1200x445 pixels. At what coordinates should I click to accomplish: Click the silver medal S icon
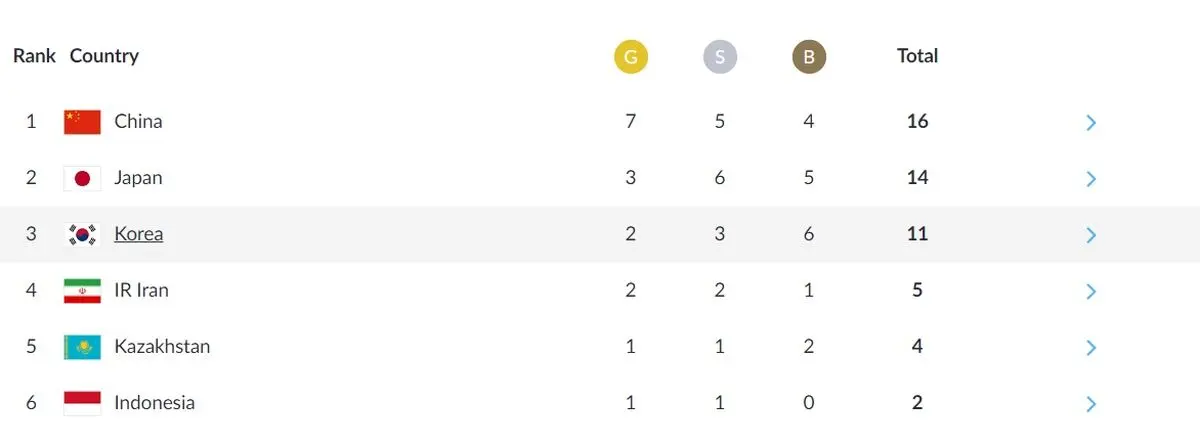[x=720, y=57]
